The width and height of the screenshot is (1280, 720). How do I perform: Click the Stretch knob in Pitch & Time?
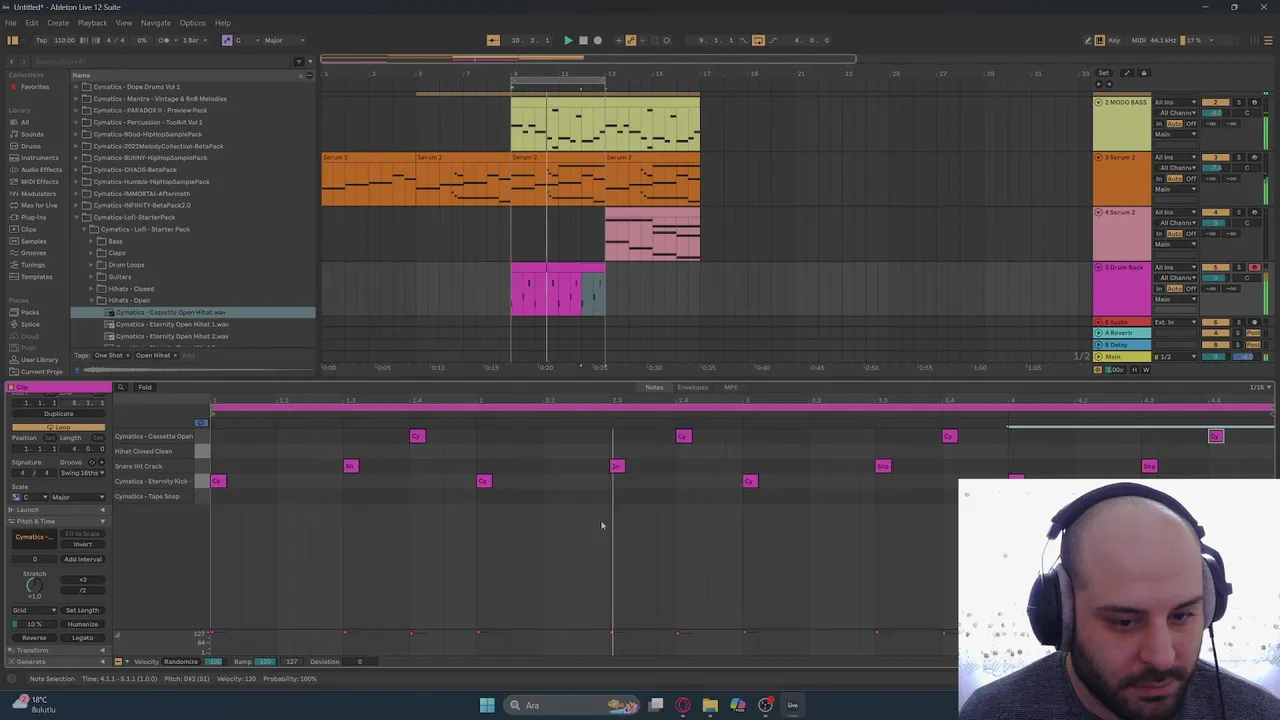[34, 585]
